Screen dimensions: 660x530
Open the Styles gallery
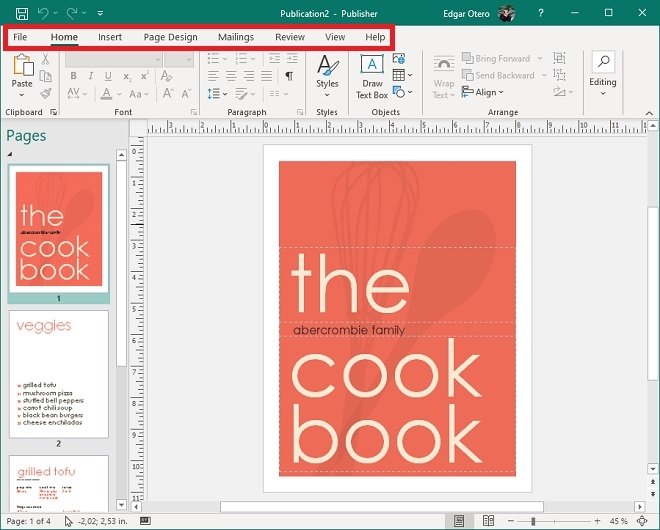327,76
